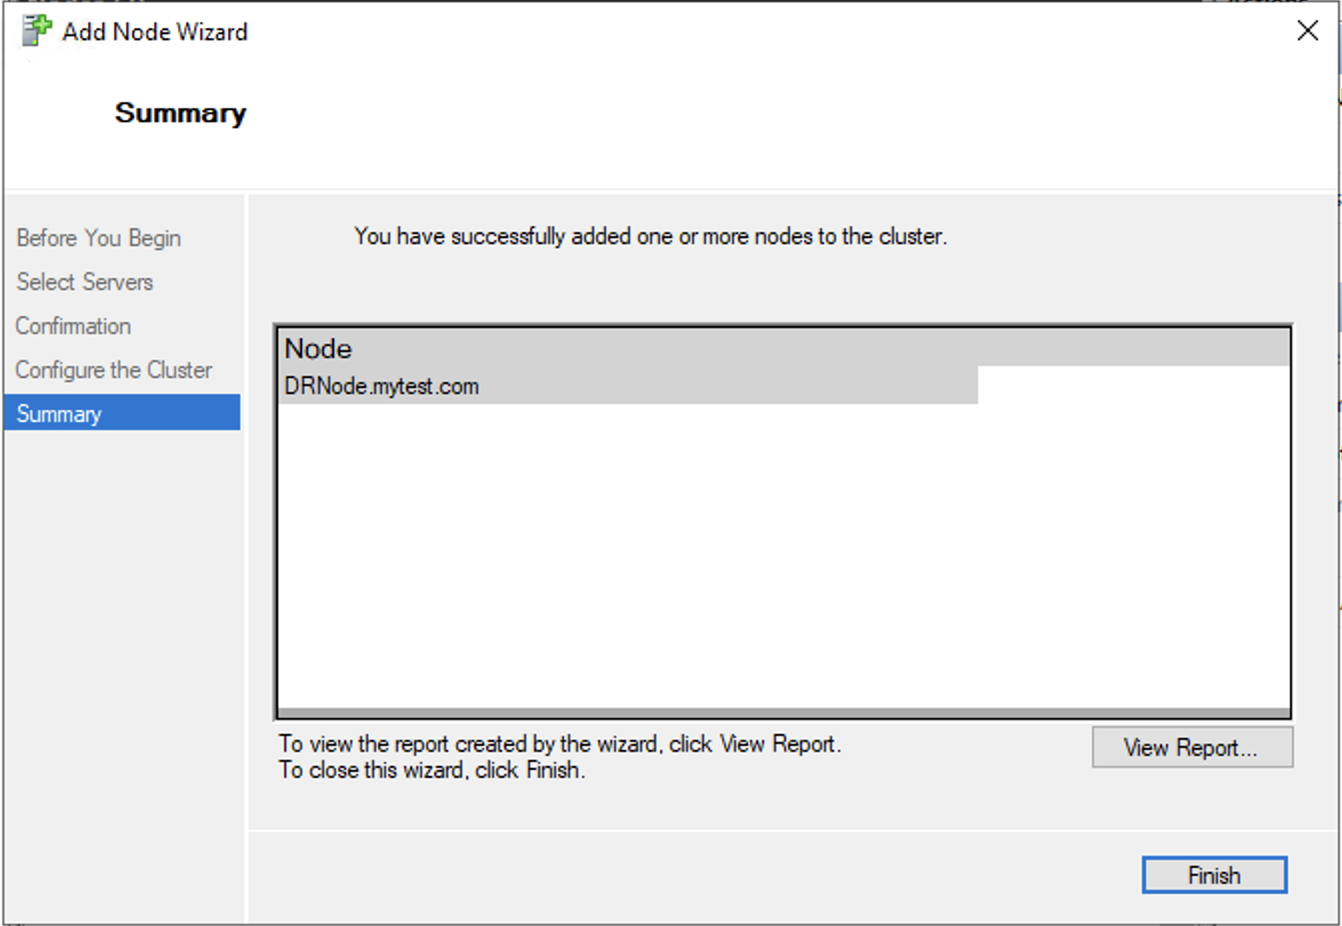Click the Summary heading text
1342x926 pixels.
point(180,113)
